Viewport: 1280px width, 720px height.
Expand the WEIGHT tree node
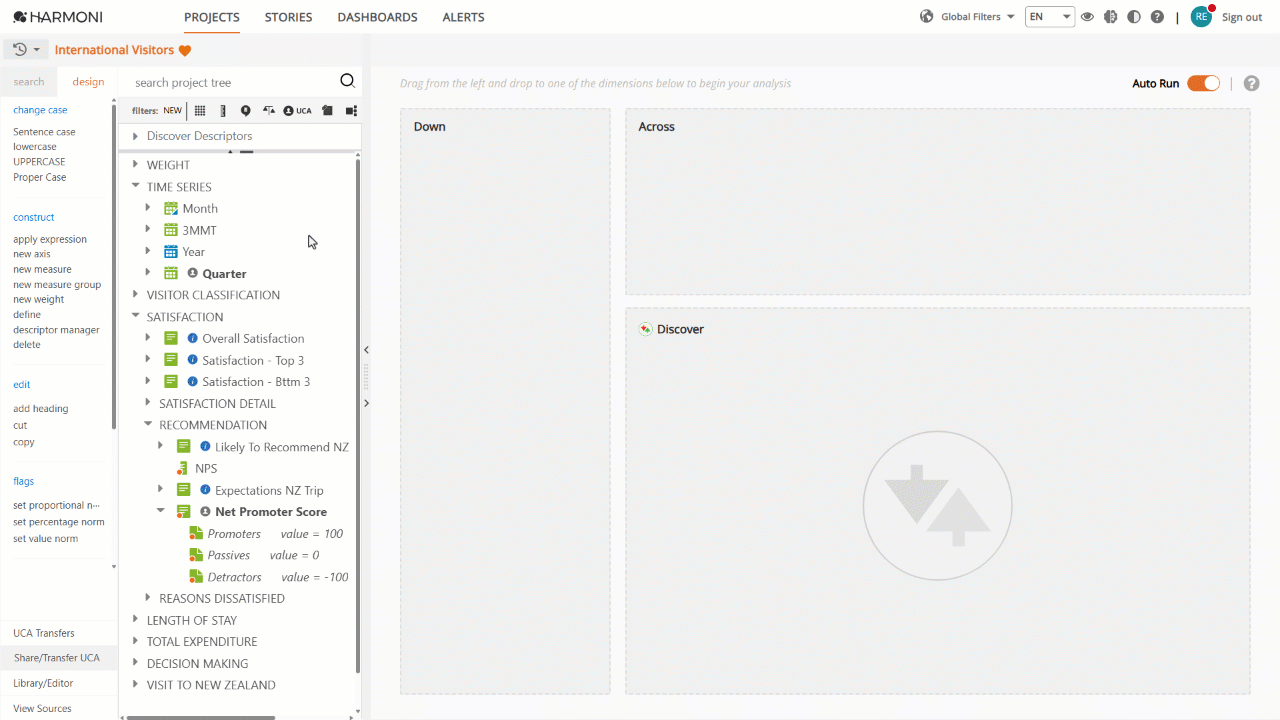coord(136,165)
